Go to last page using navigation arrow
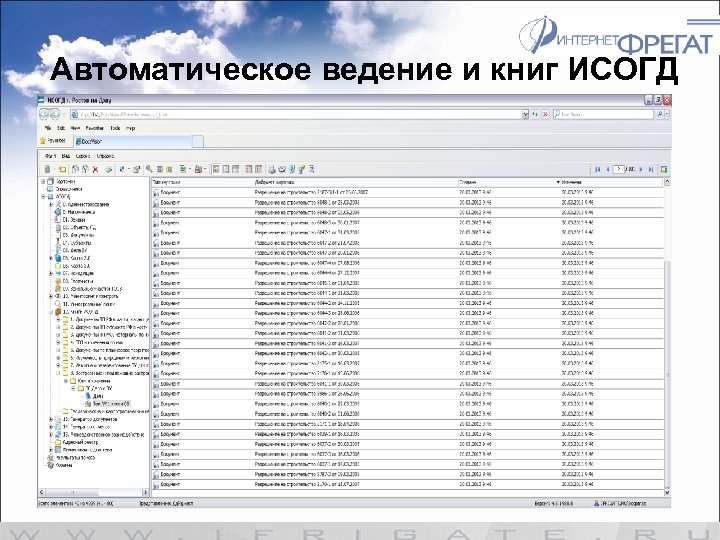 [x=651, y=169]
